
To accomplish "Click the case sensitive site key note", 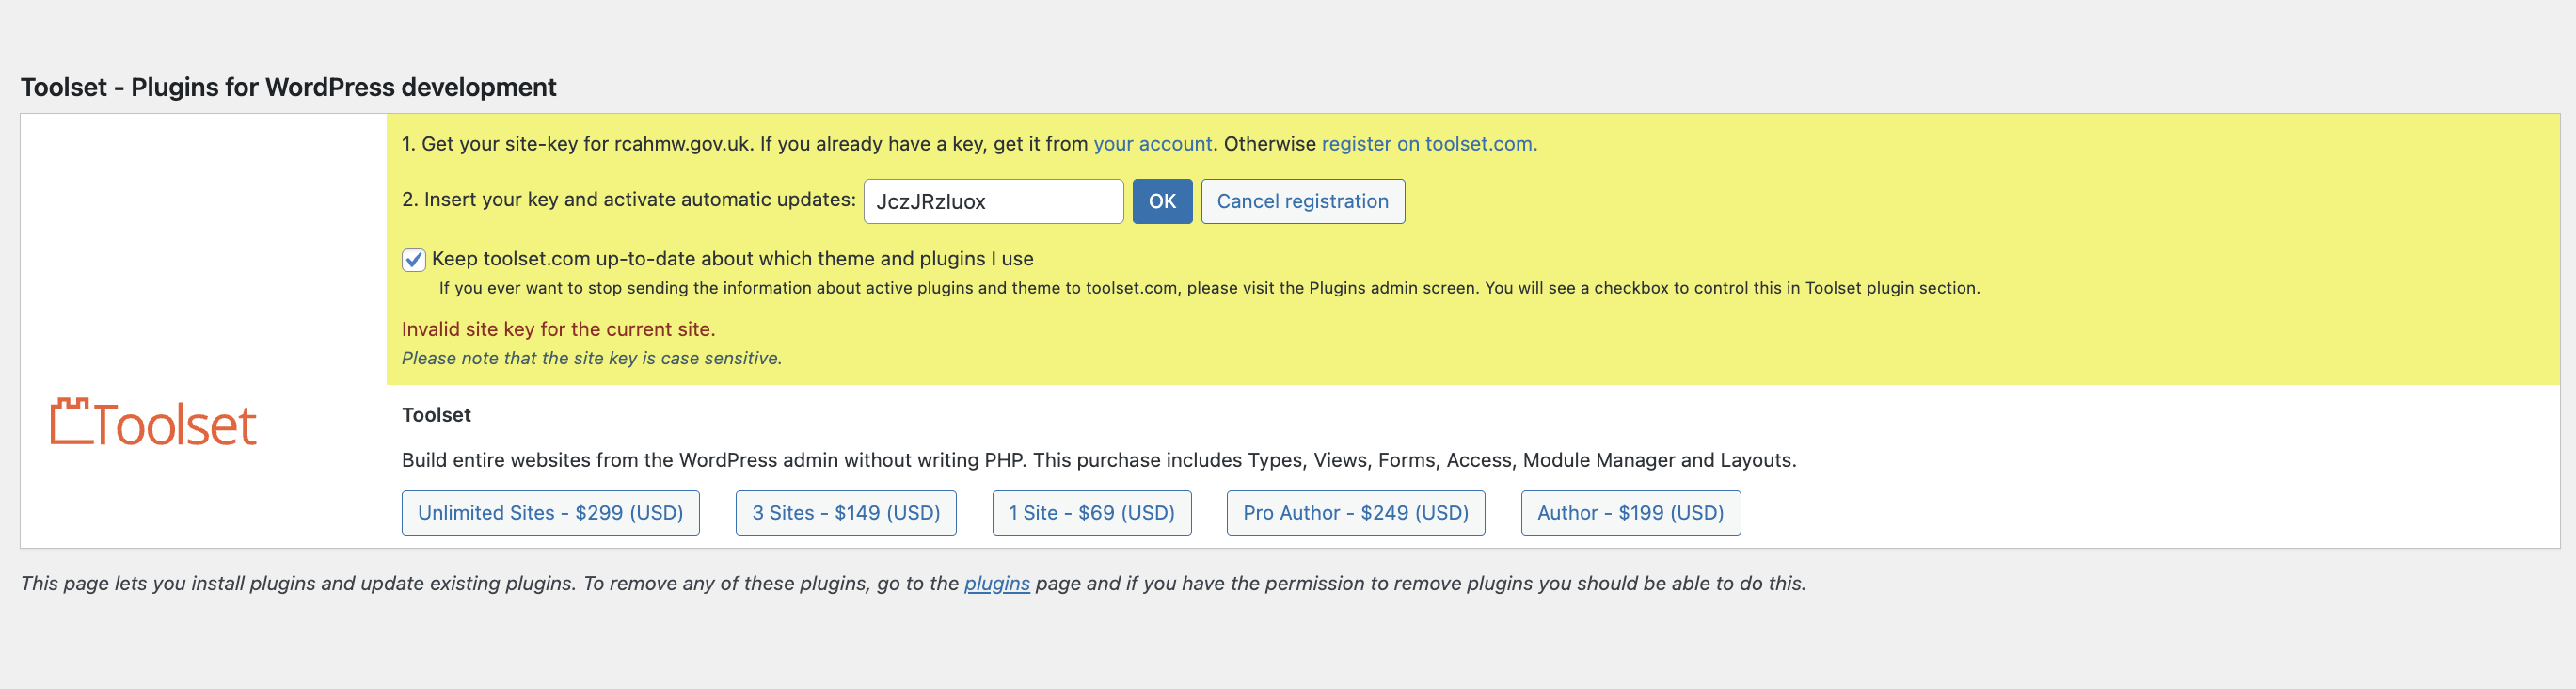I will 591,358.
